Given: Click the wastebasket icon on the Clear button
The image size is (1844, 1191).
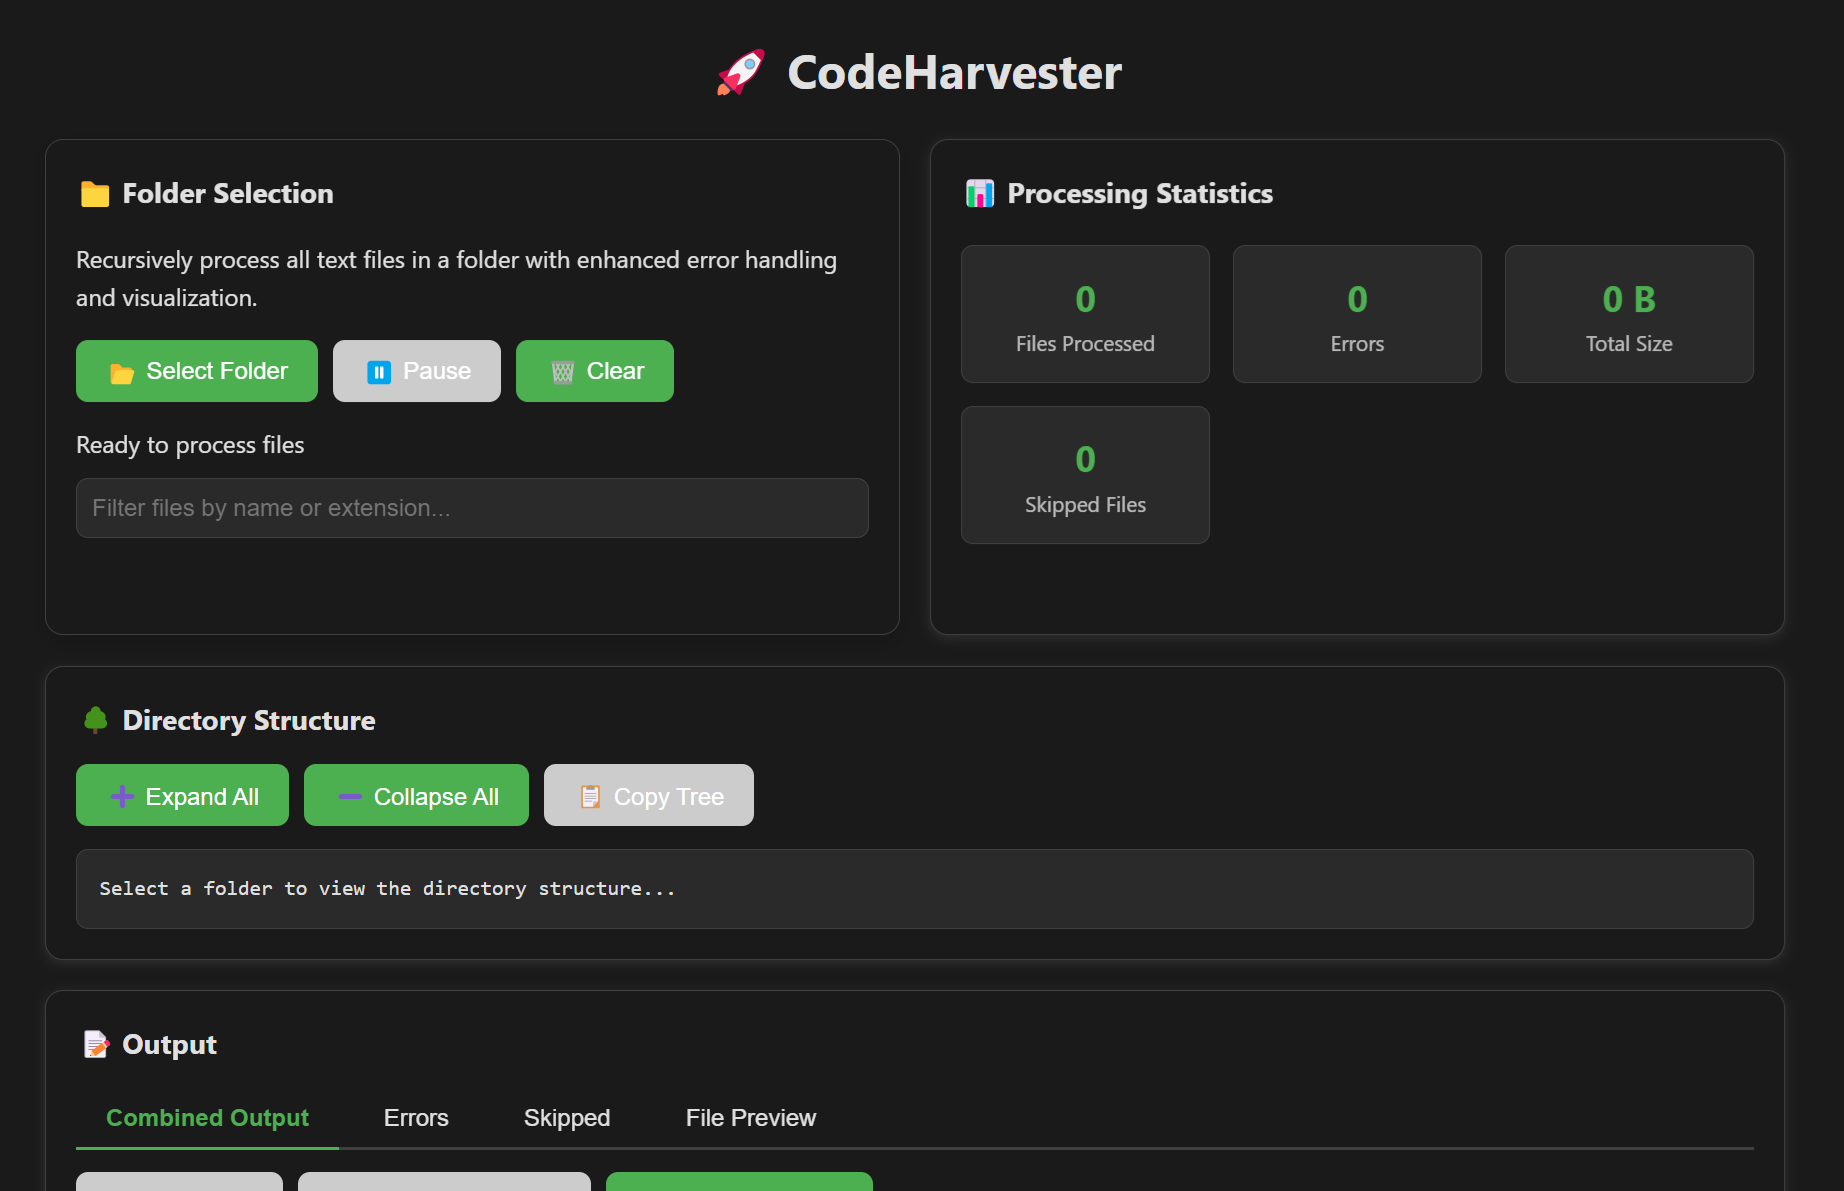Looking at the screenshot, I should 563,371.
